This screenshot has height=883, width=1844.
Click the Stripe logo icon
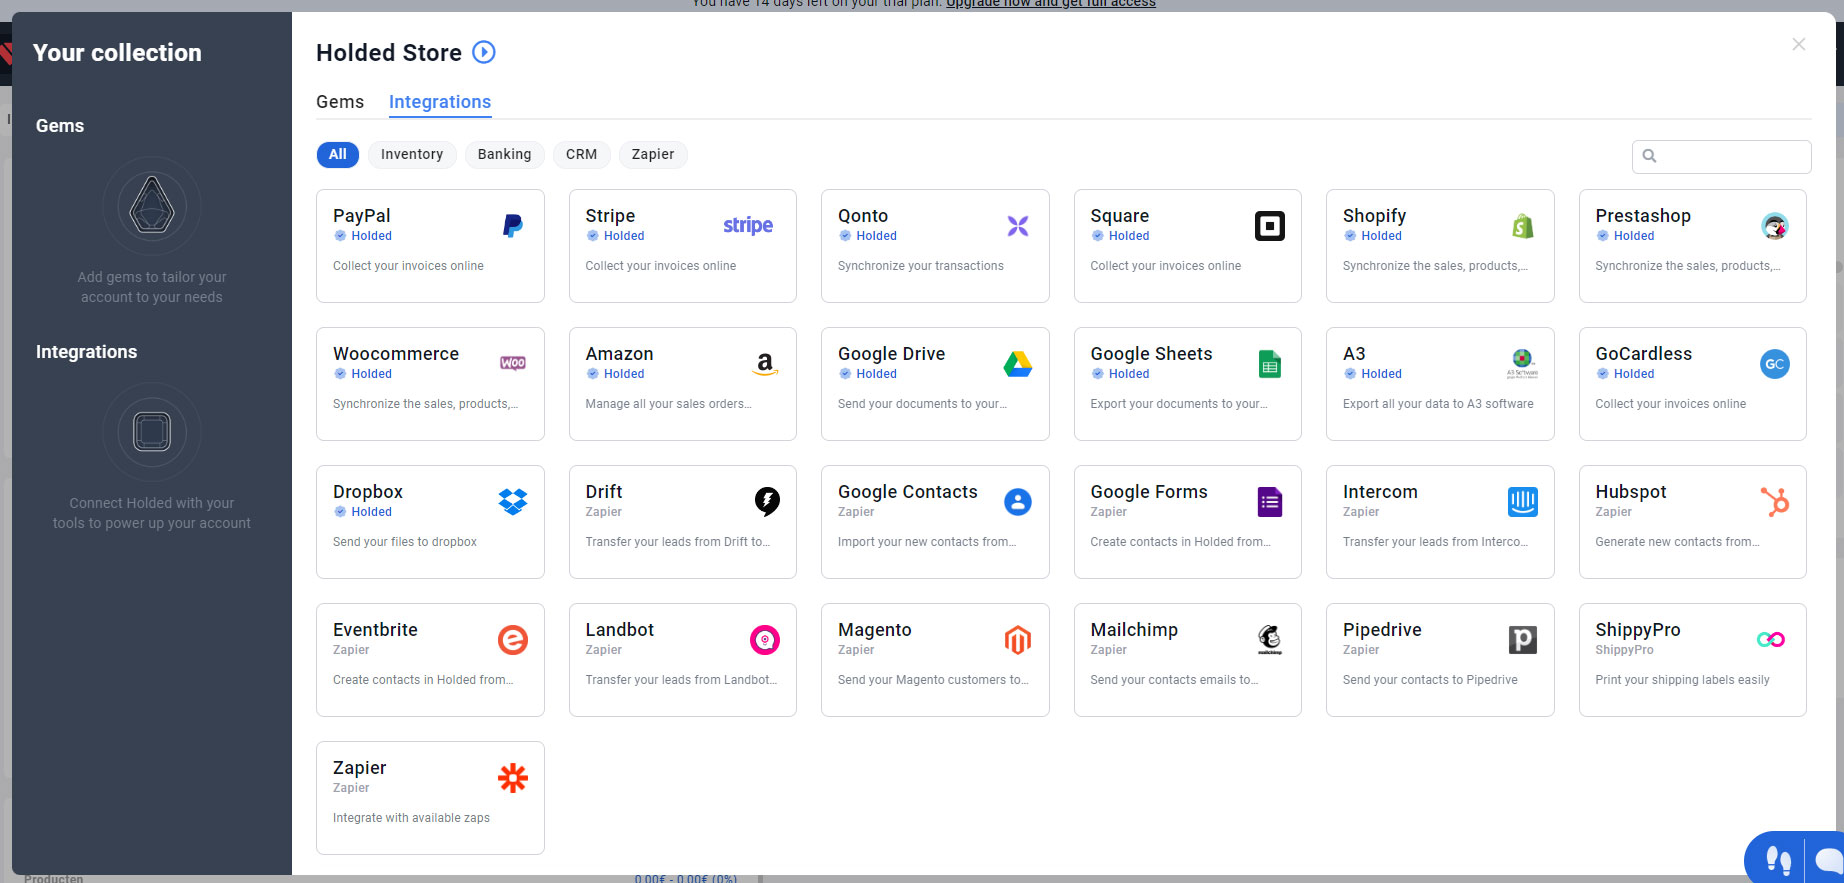pos(748,226)
